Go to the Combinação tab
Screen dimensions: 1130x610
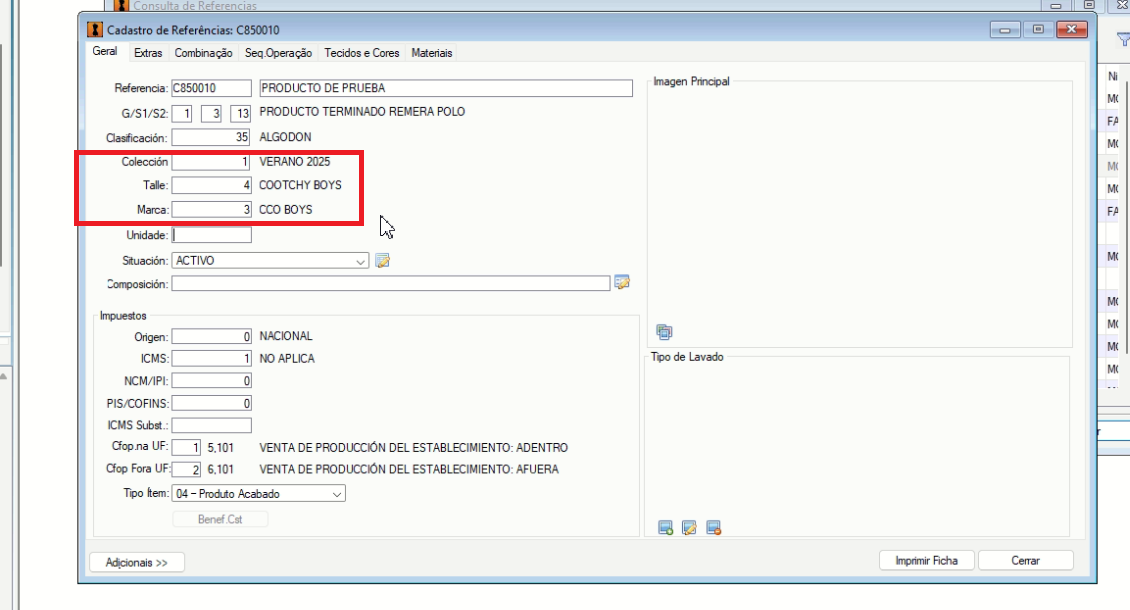click(203, 53)
